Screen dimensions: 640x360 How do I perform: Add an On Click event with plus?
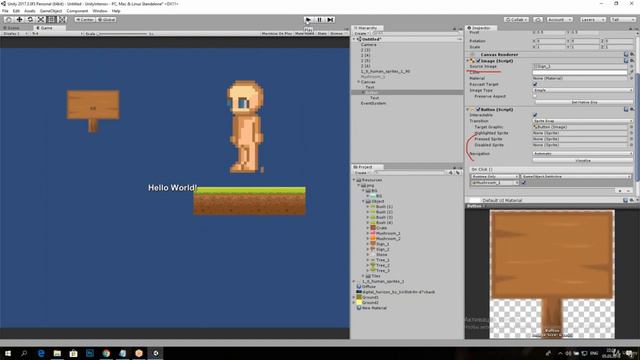(620, 190)
